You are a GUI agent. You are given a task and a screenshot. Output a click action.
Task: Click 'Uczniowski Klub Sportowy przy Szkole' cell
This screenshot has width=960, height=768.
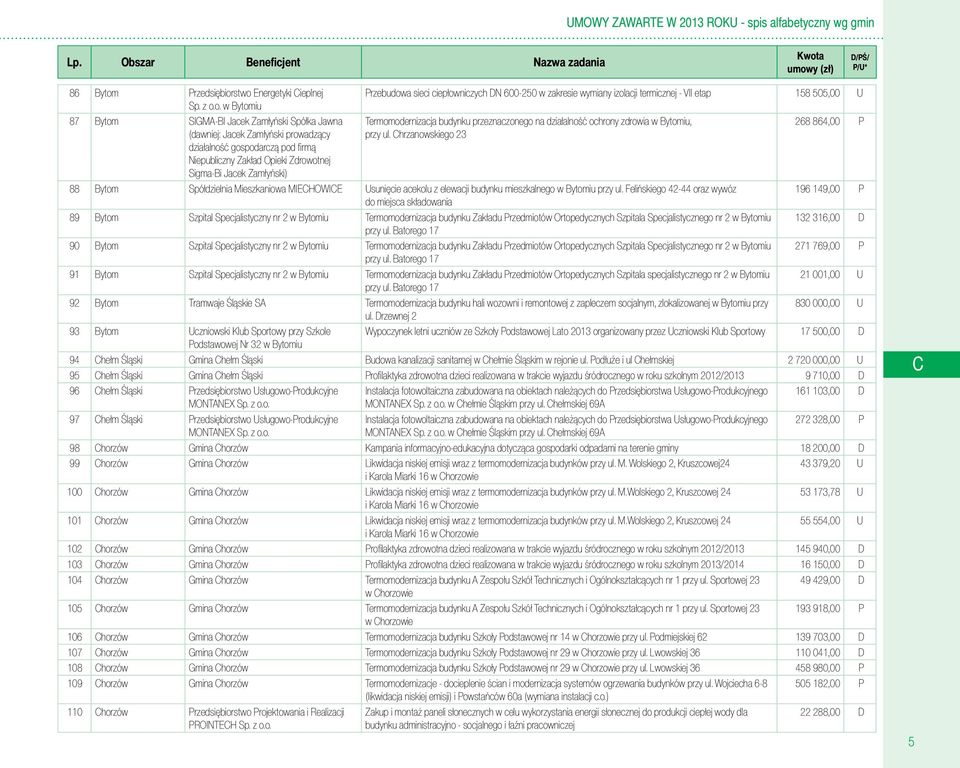[273, 337]
